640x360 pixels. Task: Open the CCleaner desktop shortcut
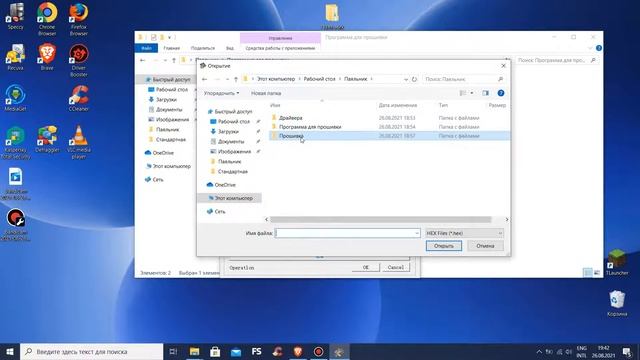coord(78,98)
